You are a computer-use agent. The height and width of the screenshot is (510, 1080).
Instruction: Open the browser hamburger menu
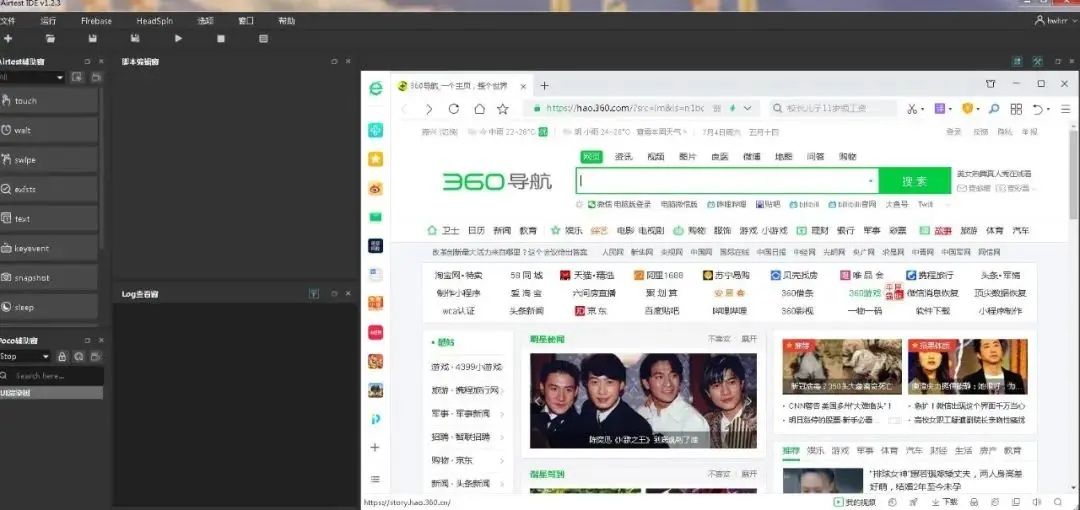click(x=1066, y=109)
